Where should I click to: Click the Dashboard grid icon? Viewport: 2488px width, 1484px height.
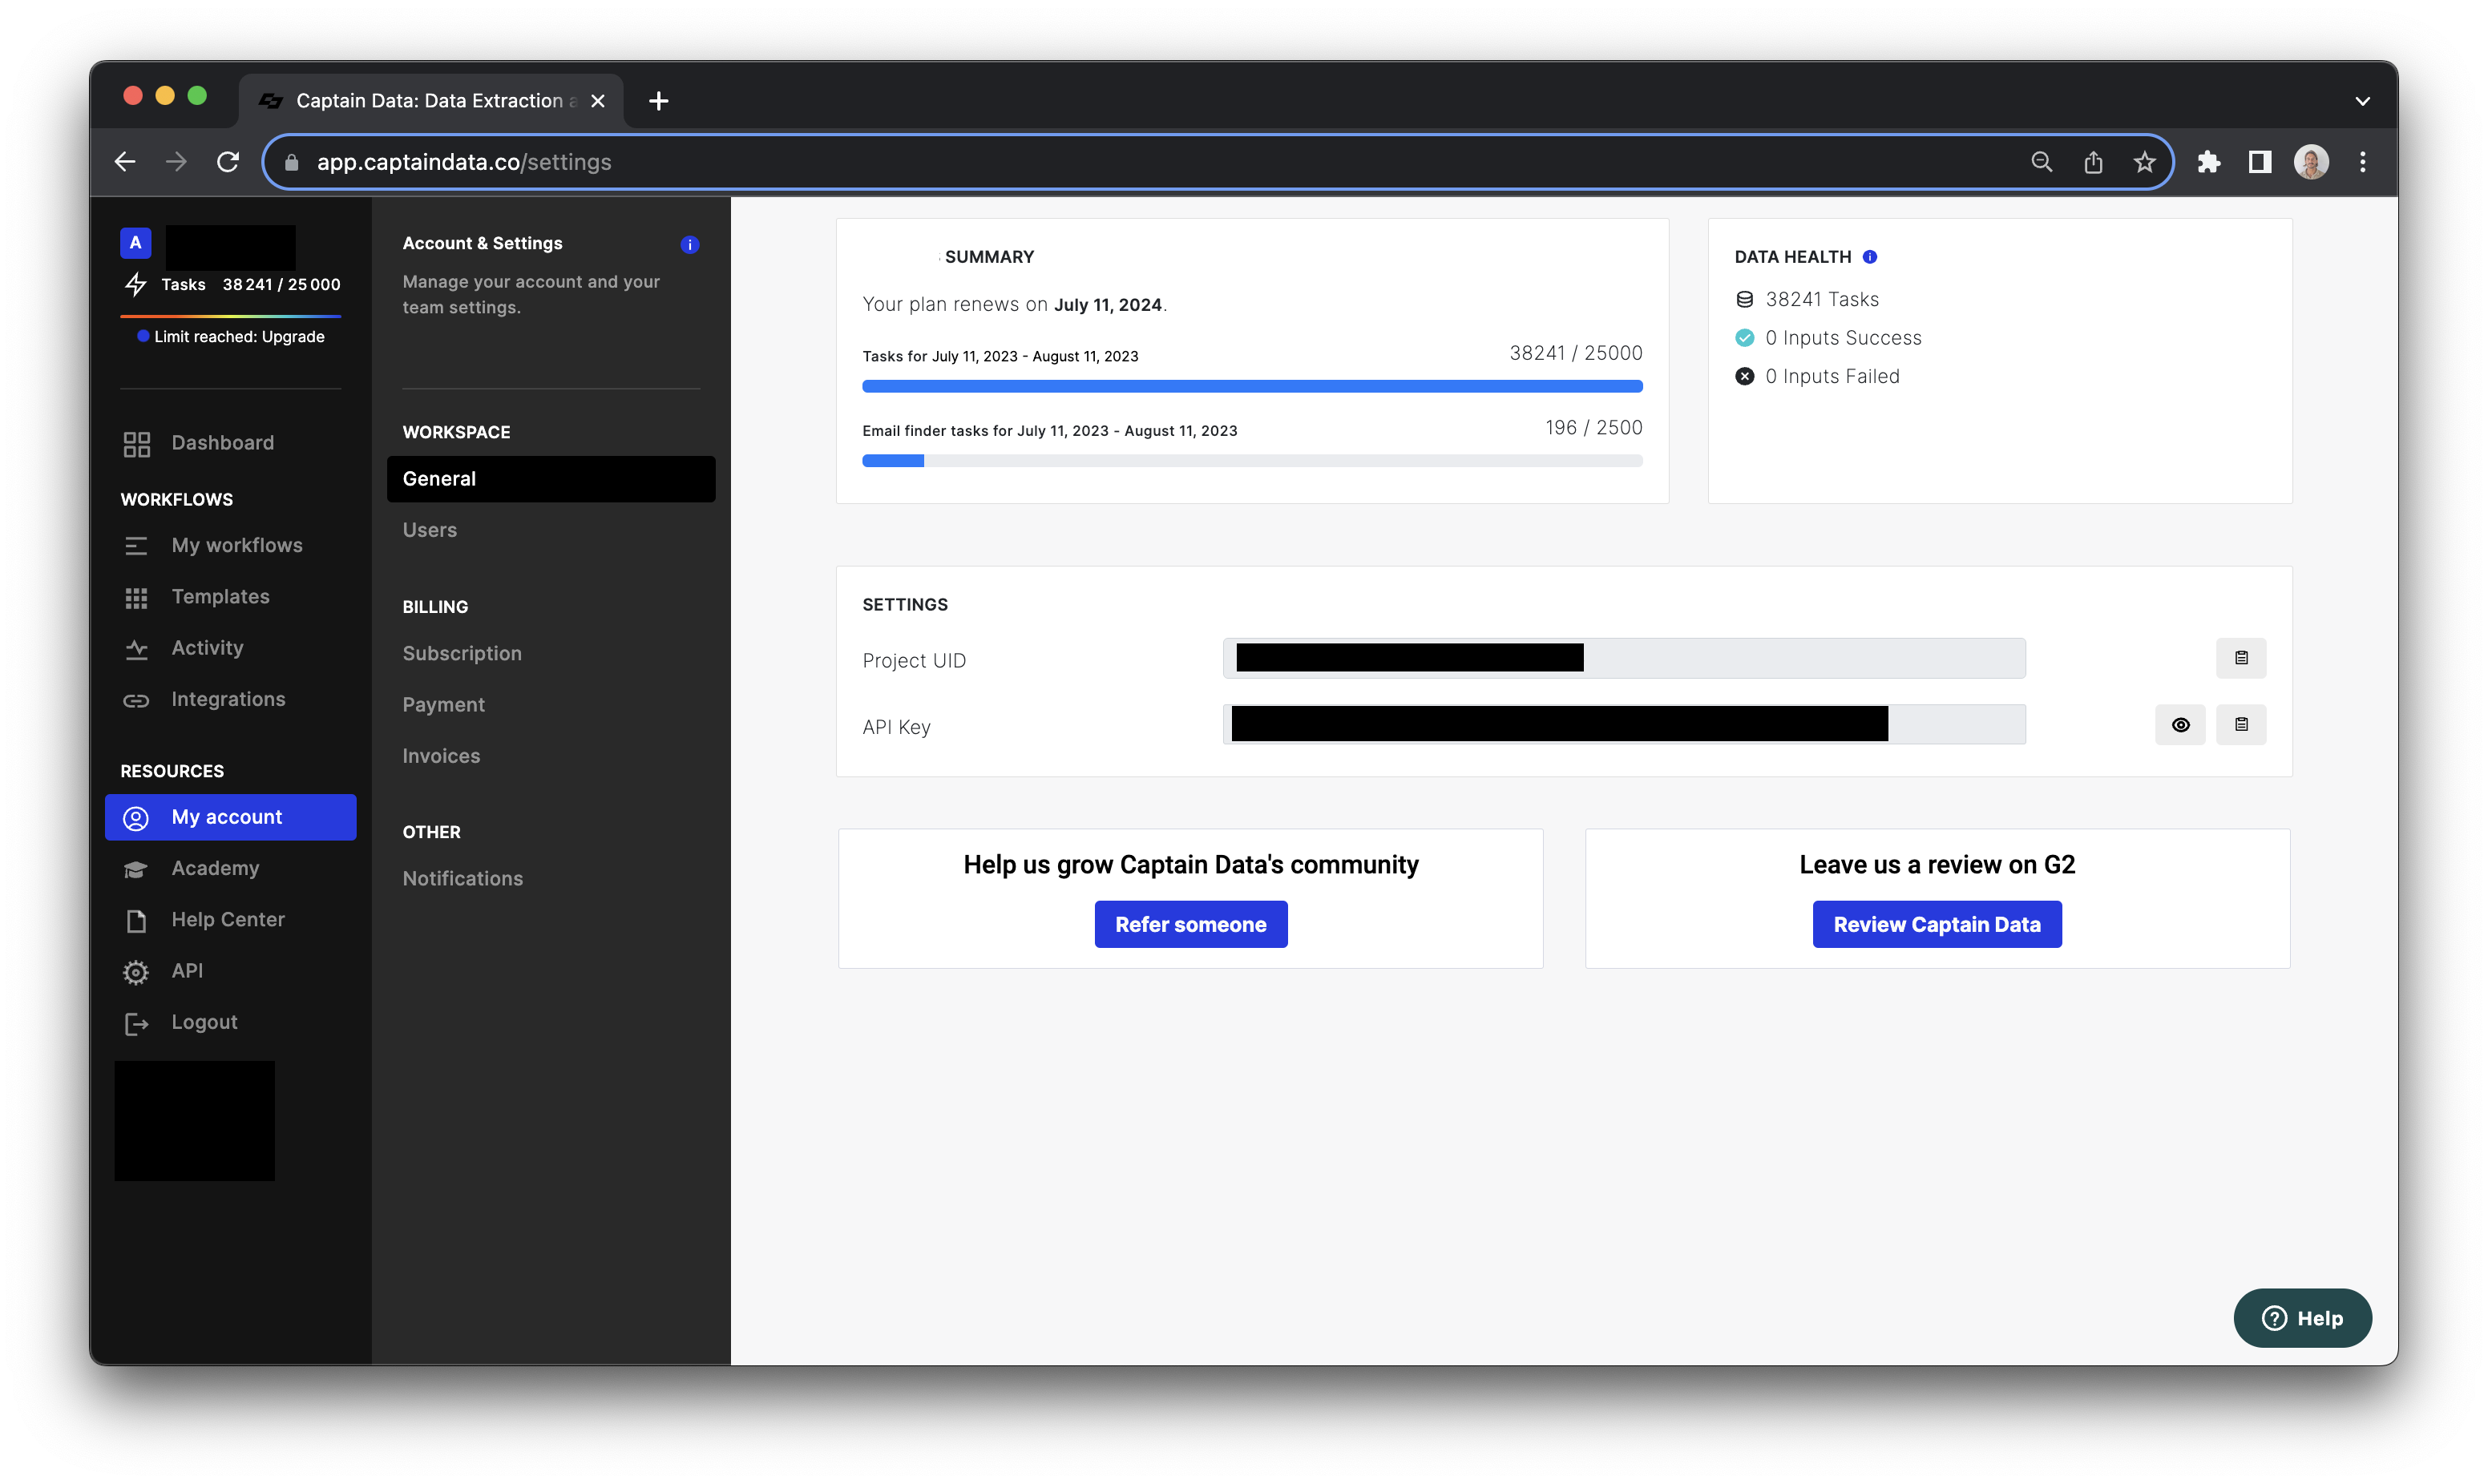[136, 444]
